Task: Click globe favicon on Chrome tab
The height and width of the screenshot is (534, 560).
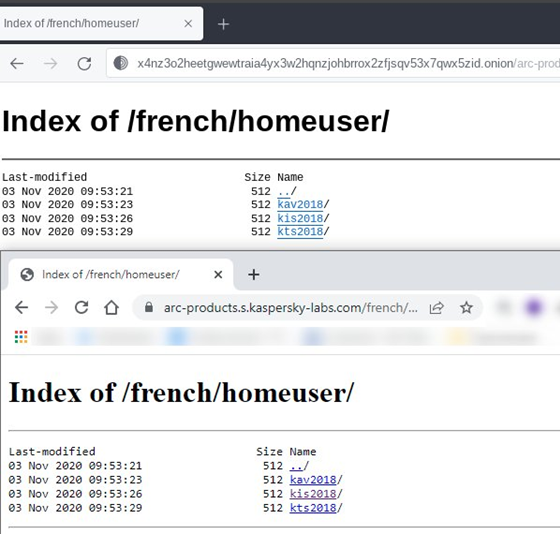Action: [27, 274]
